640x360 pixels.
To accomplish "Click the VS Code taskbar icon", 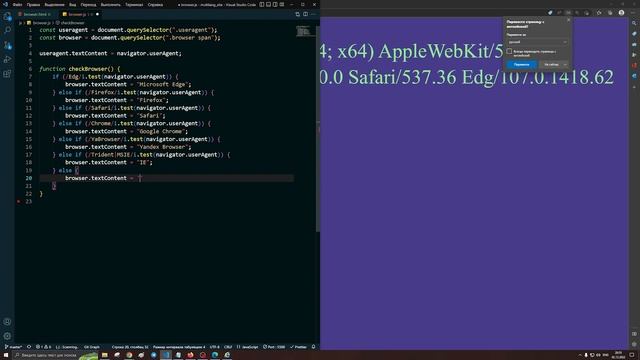I will click(166, 355).
